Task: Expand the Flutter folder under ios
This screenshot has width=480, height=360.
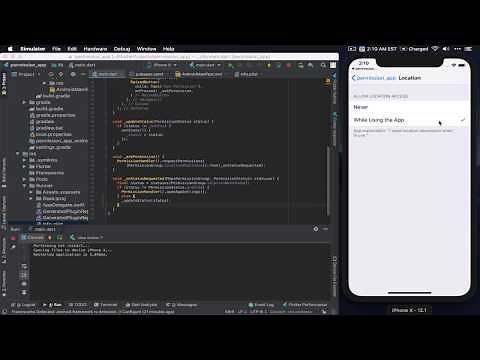Action: pos(24,166)
